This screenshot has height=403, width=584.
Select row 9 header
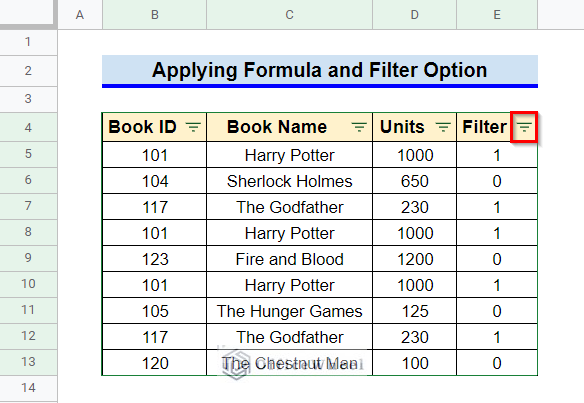point(28,258)
